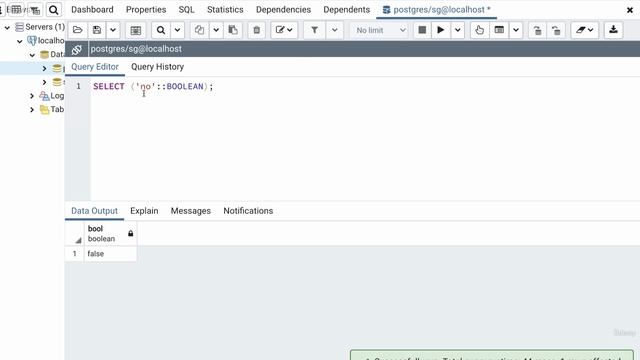Click the Explain query icon
This screenshot has height=360, width=640.
click(480, 30)
